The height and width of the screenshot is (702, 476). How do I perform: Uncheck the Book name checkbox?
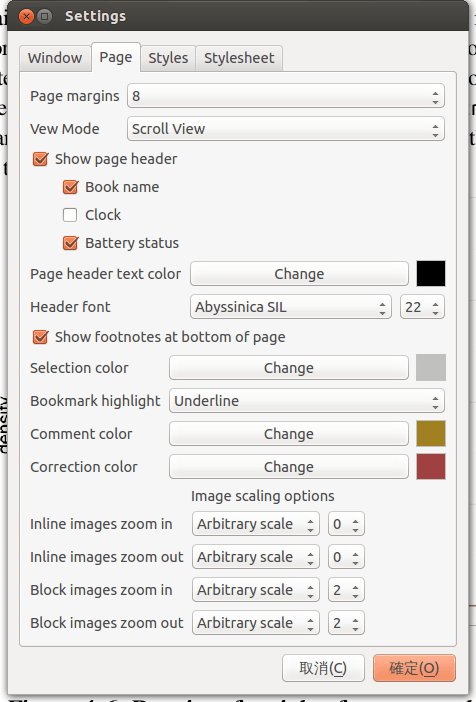tap(70, 187)
